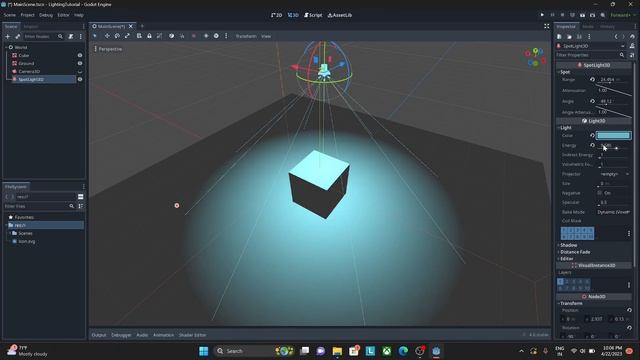
Task: Reset the Angle property value
Action: point(592,101)
